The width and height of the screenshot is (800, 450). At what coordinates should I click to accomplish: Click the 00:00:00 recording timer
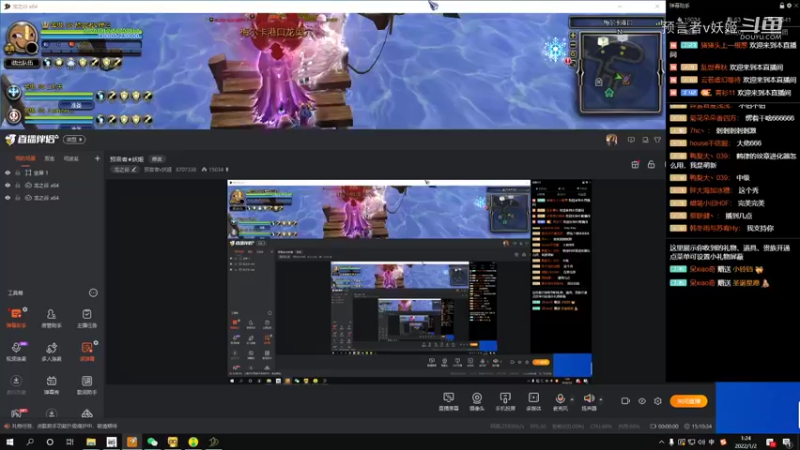[x=664, y=426]
